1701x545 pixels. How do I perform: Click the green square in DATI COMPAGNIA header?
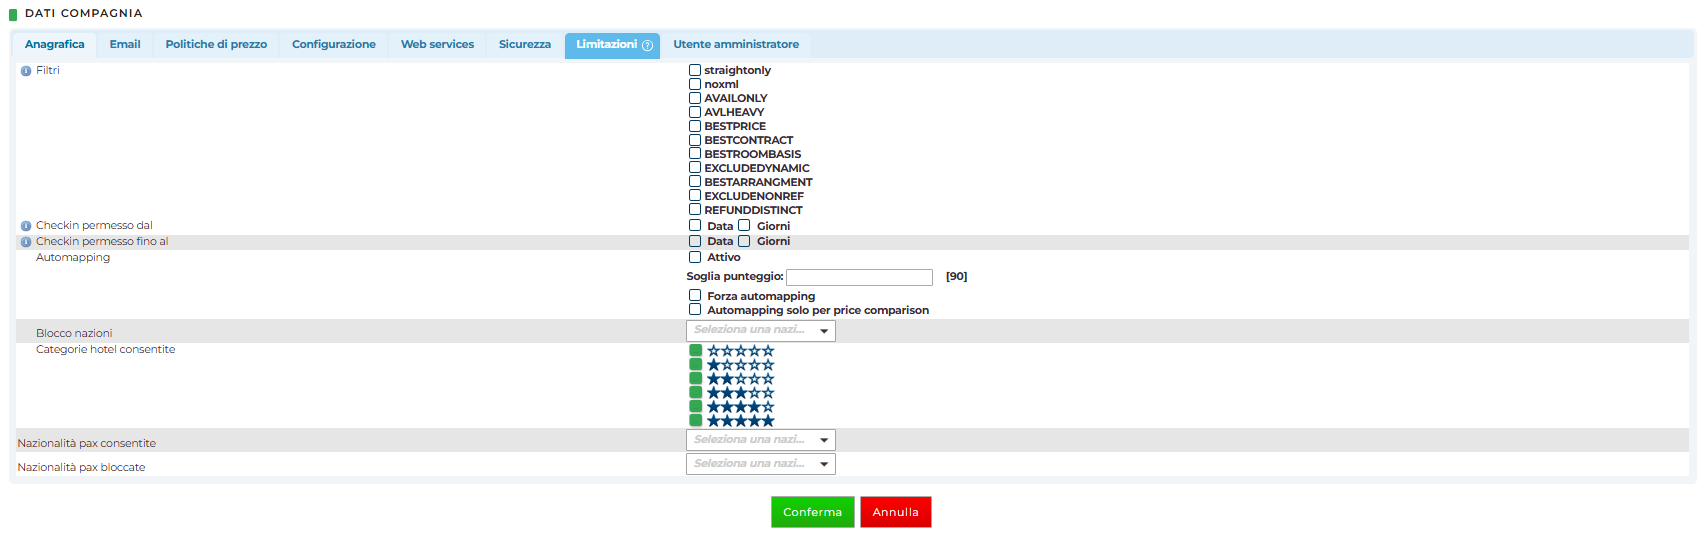point(13,14)
